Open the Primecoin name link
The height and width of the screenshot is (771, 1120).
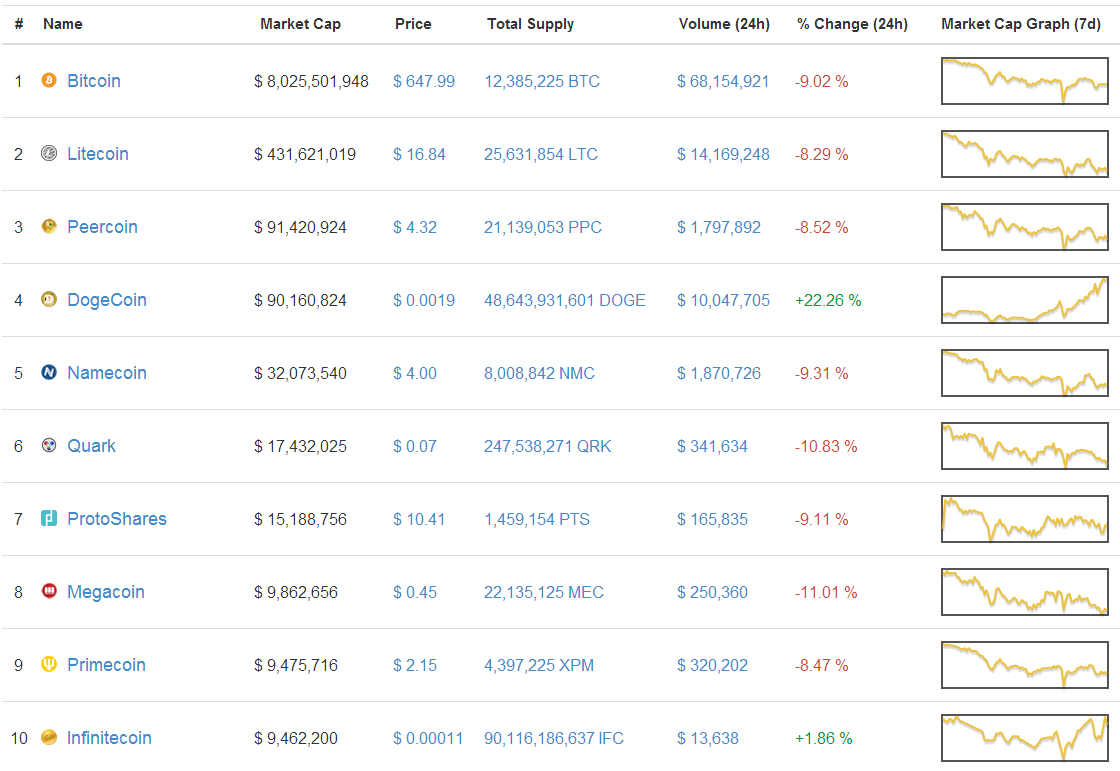(x=106, y=665)
